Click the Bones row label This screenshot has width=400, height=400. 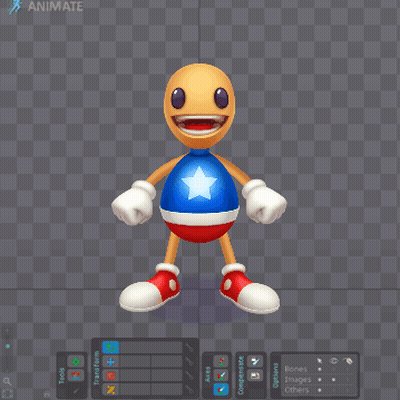coord(296,369)
